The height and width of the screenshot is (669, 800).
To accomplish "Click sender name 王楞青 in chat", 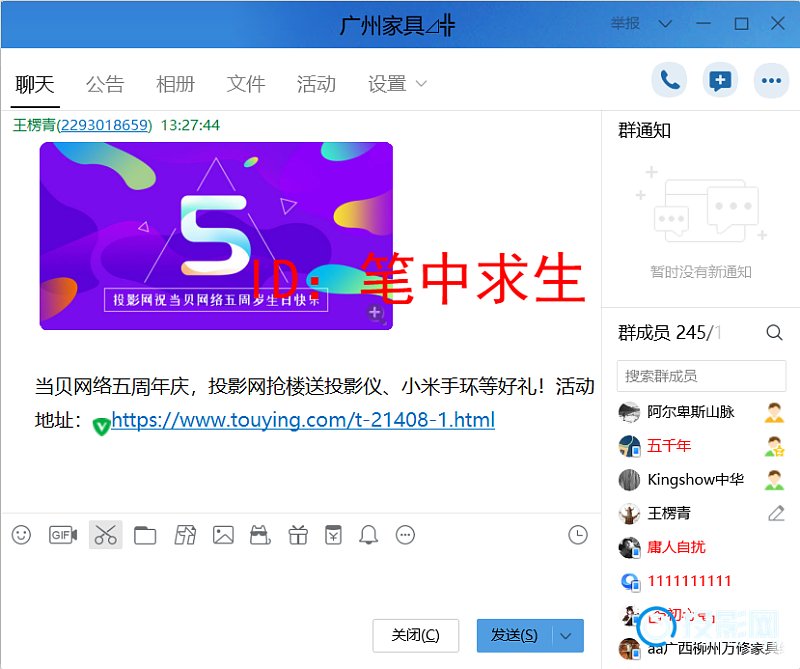I will click(34, 125).
